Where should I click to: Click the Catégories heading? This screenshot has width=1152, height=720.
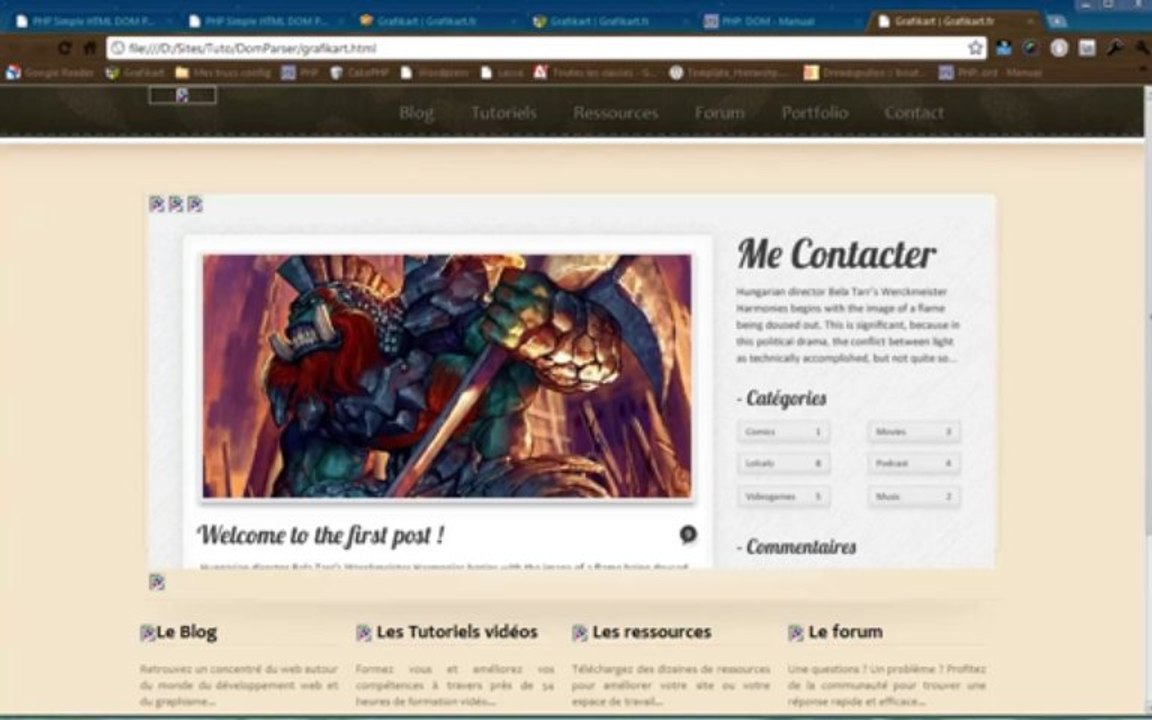click(782, 398)
